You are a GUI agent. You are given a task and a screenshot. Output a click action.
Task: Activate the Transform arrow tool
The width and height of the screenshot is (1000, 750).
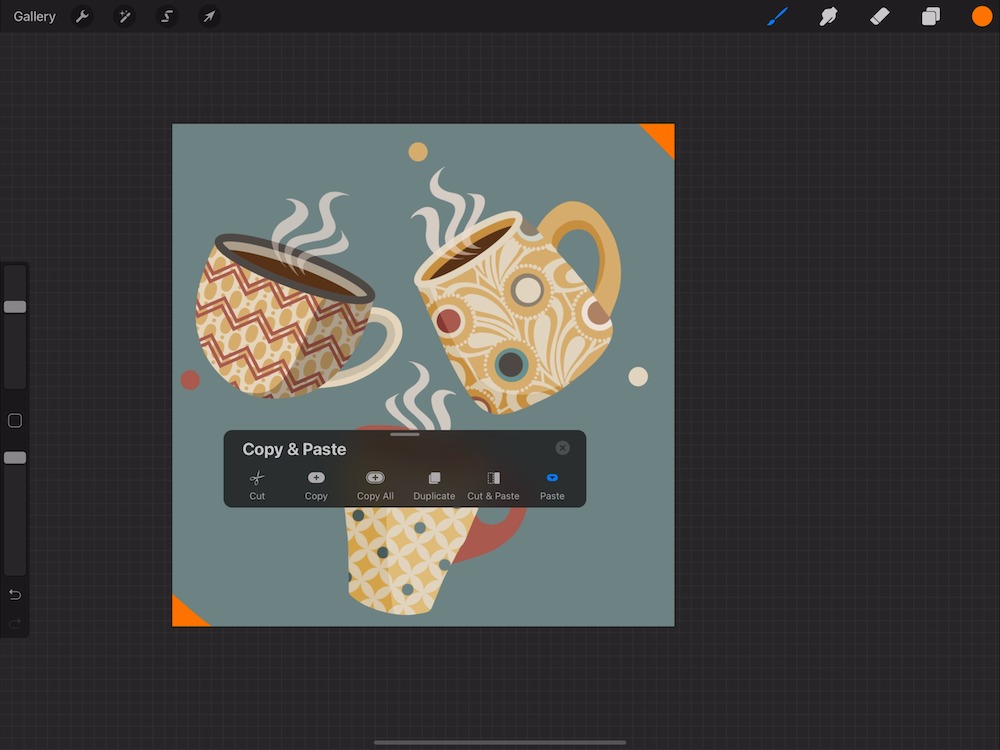click(x=209, y=17)
